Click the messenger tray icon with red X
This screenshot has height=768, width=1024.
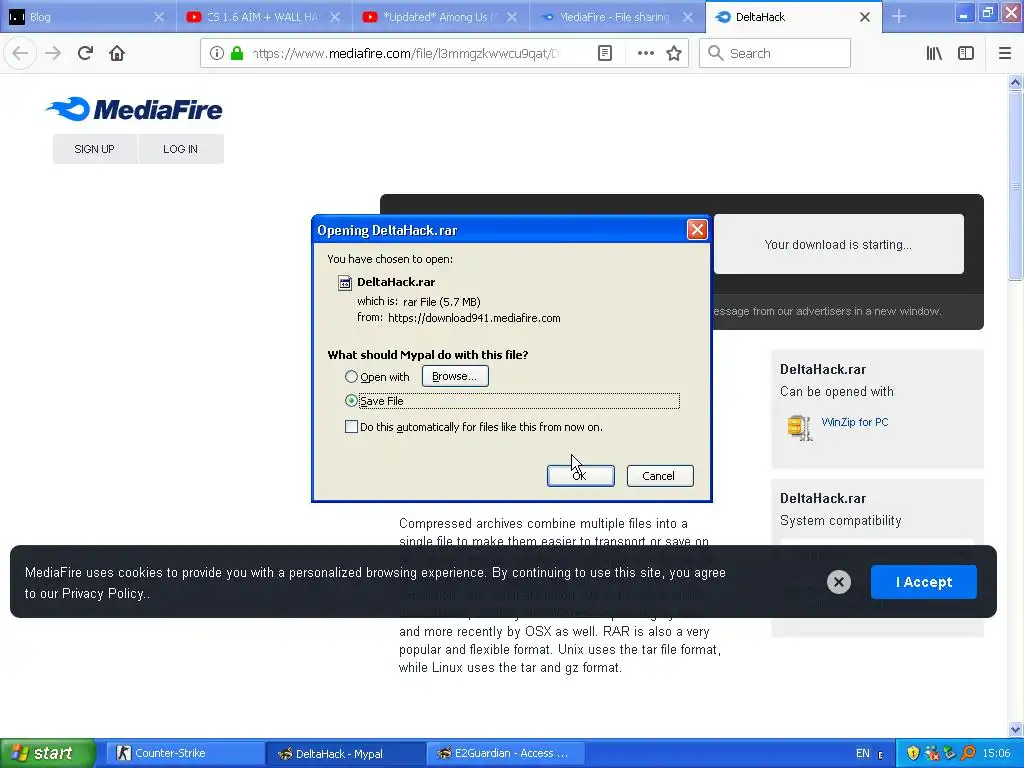point(932,753)
